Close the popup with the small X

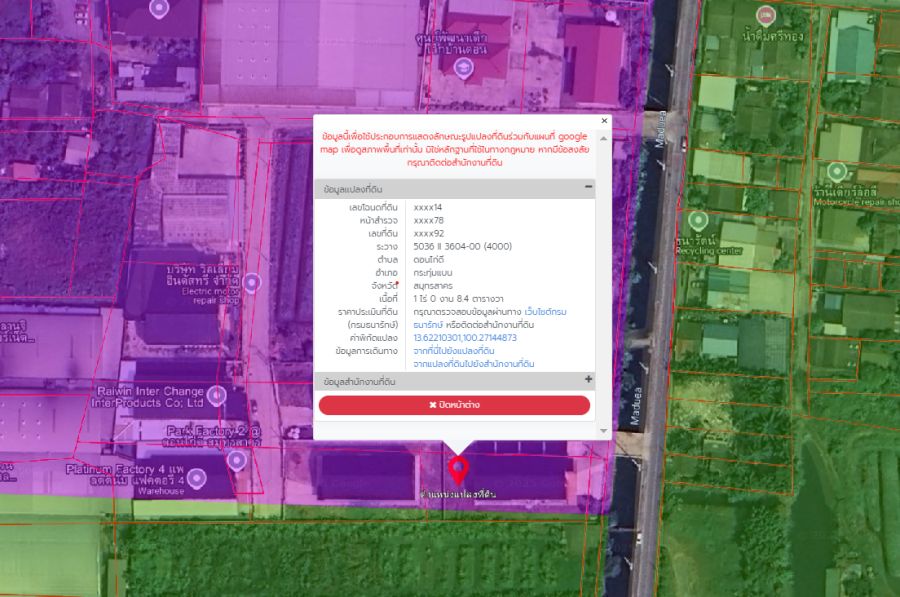pos(604,121)
